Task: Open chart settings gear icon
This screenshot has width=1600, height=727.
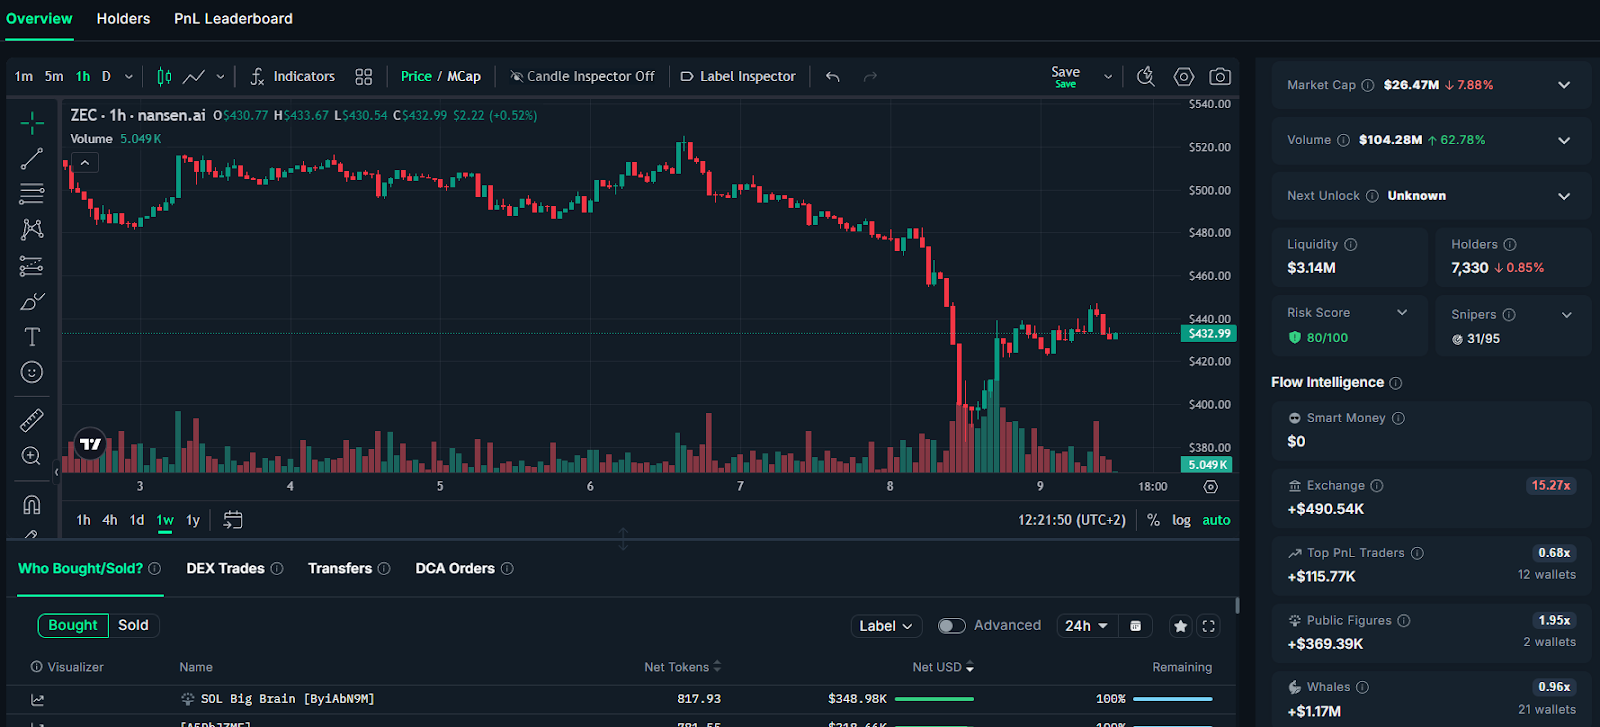Action: coord(1184,77)
